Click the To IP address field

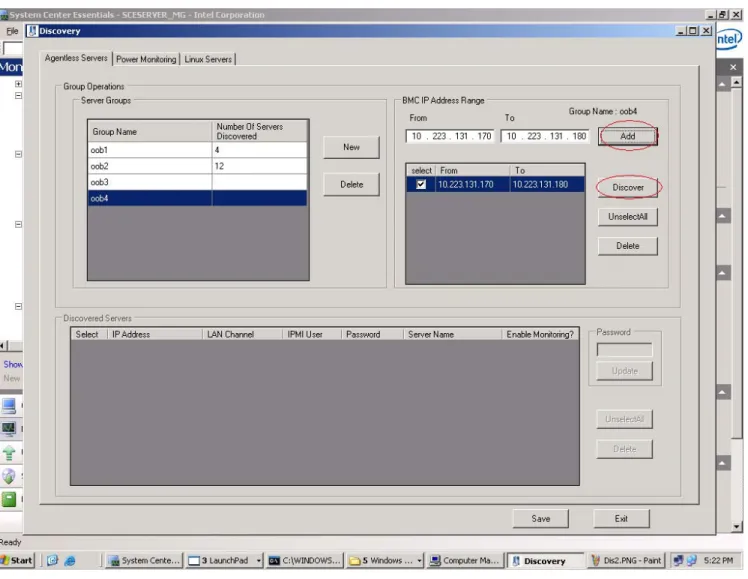[x=545, y=136]
